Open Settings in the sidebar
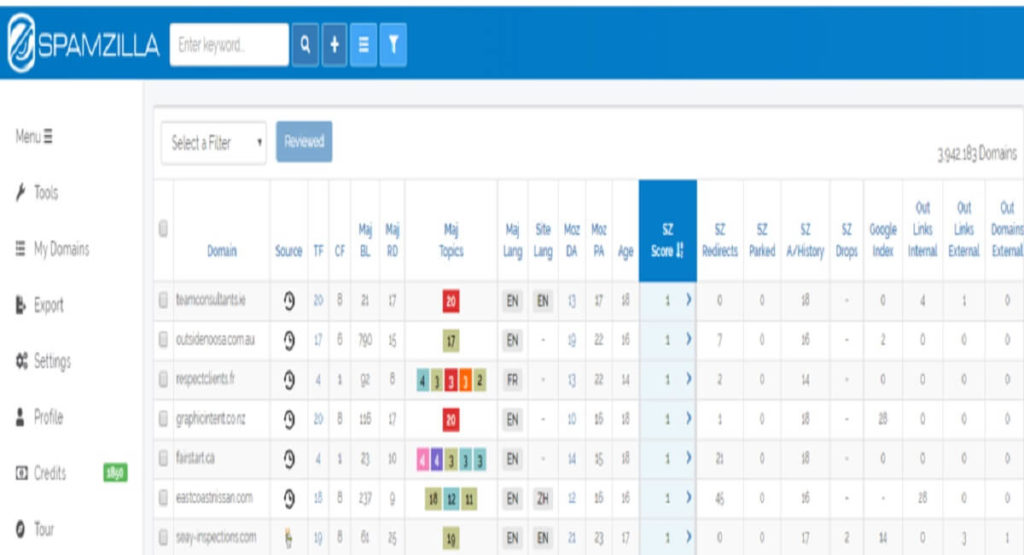Image resolution: width=1024 pixels, height=555 pixels. click(x=43, y=361)
